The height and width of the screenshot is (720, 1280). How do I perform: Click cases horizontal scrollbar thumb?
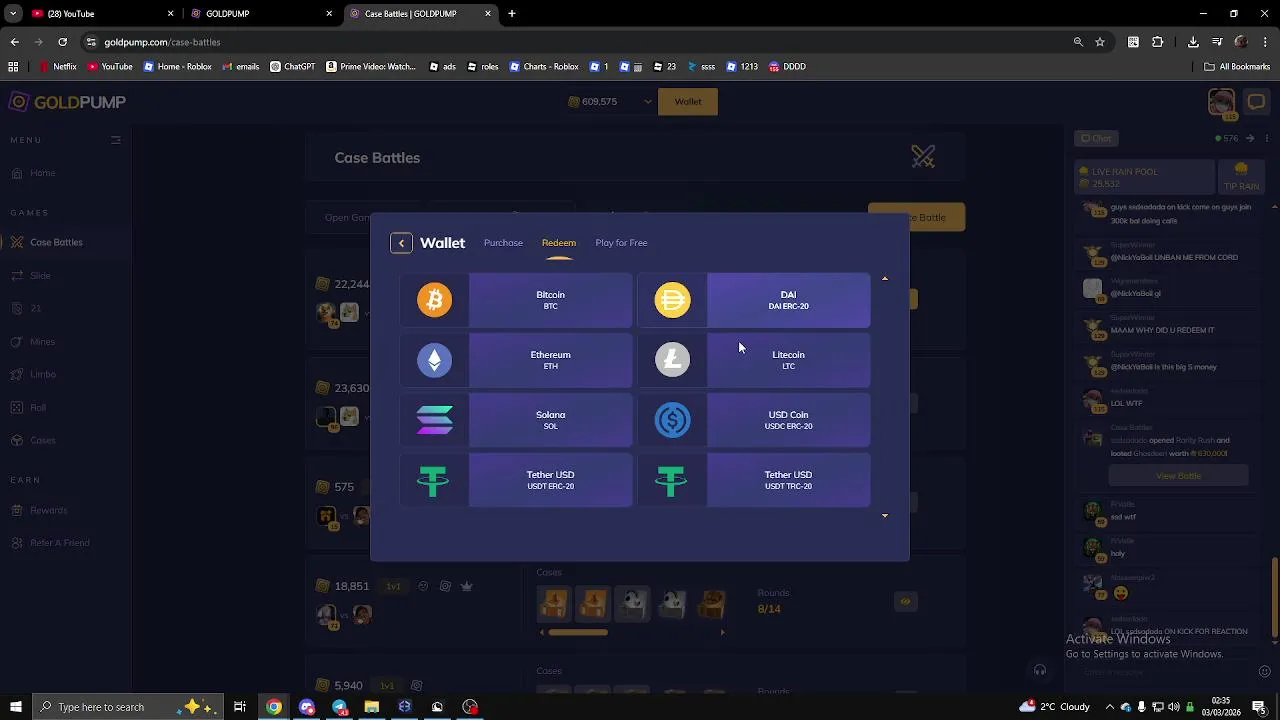pos(578,632)
